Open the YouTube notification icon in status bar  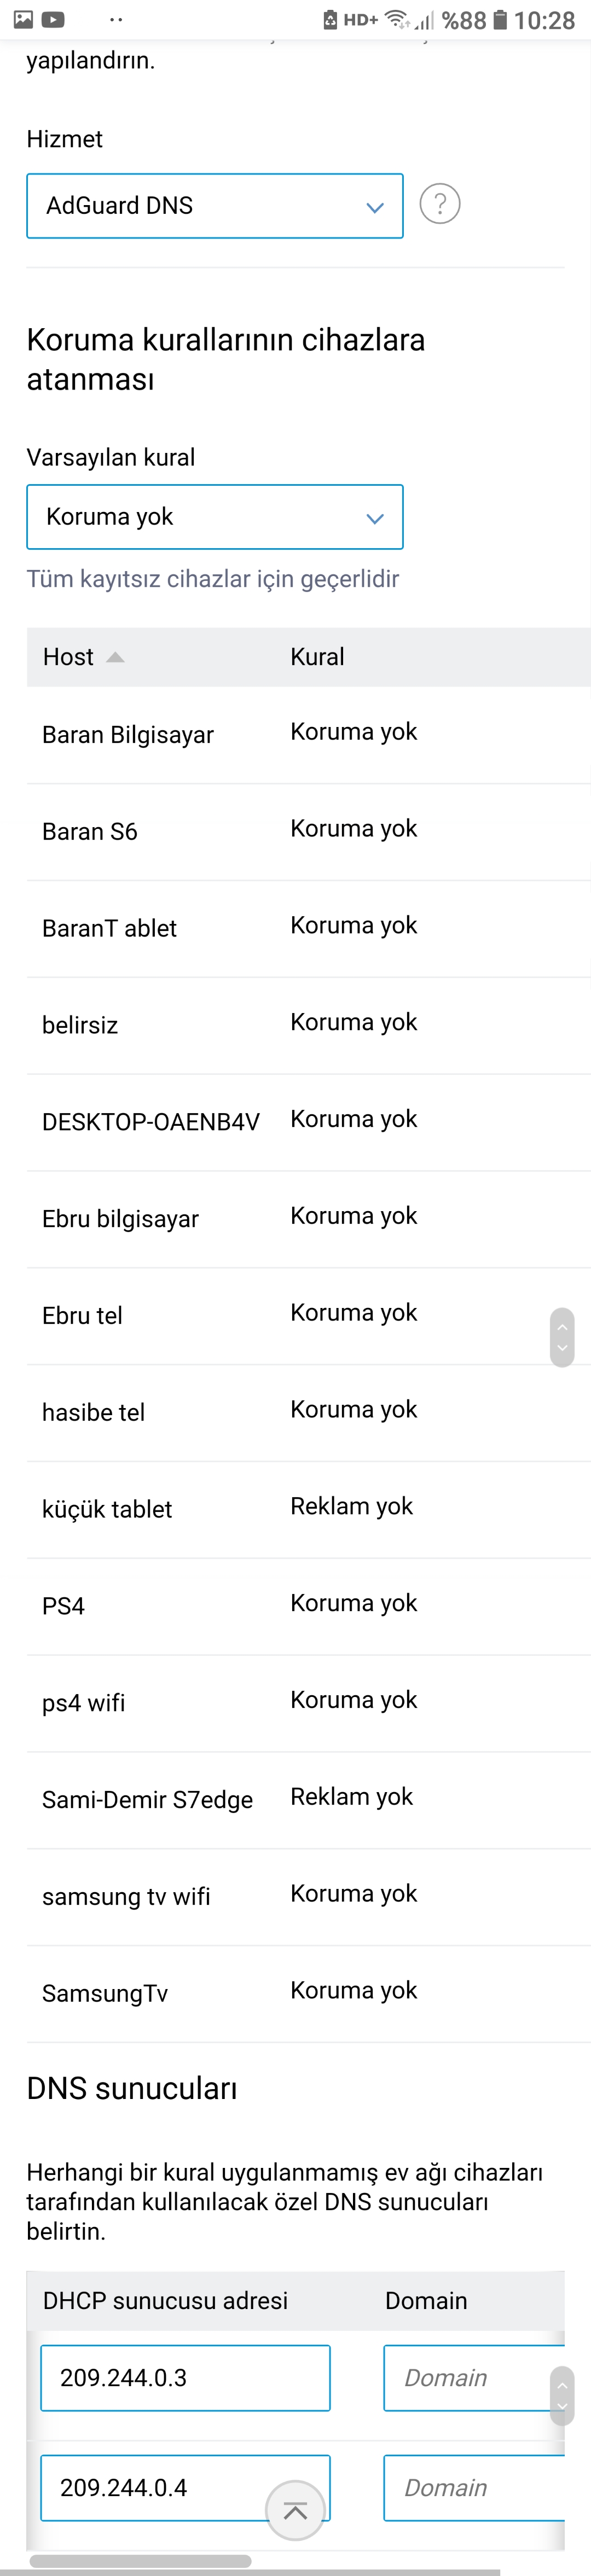[x=53, y=19]
